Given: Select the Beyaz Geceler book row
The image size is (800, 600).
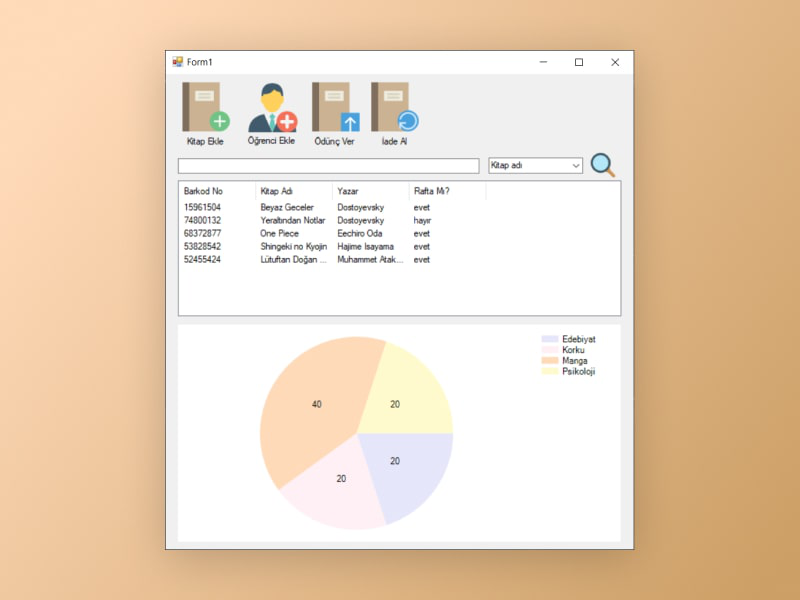Looking at the screenshot, I should tap(287, 207).
